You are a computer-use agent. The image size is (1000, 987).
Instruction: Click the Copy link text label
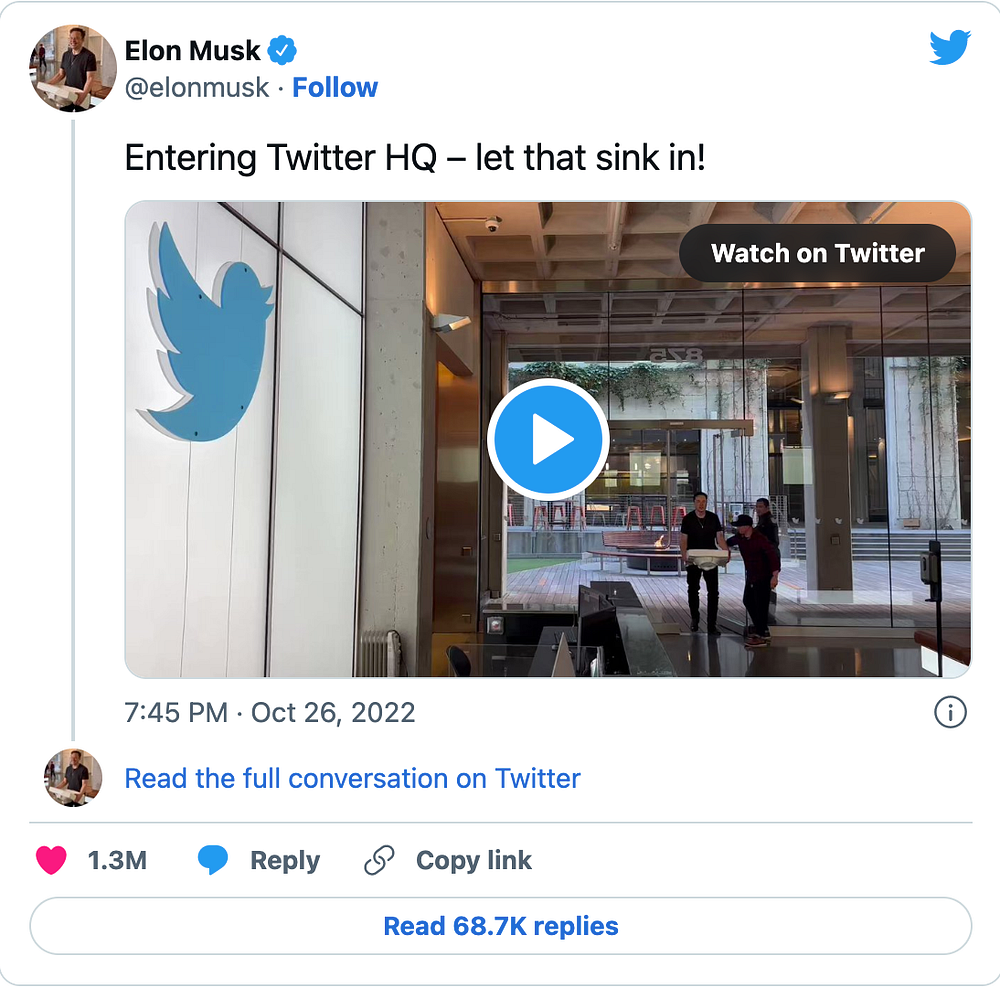point(474,860)
